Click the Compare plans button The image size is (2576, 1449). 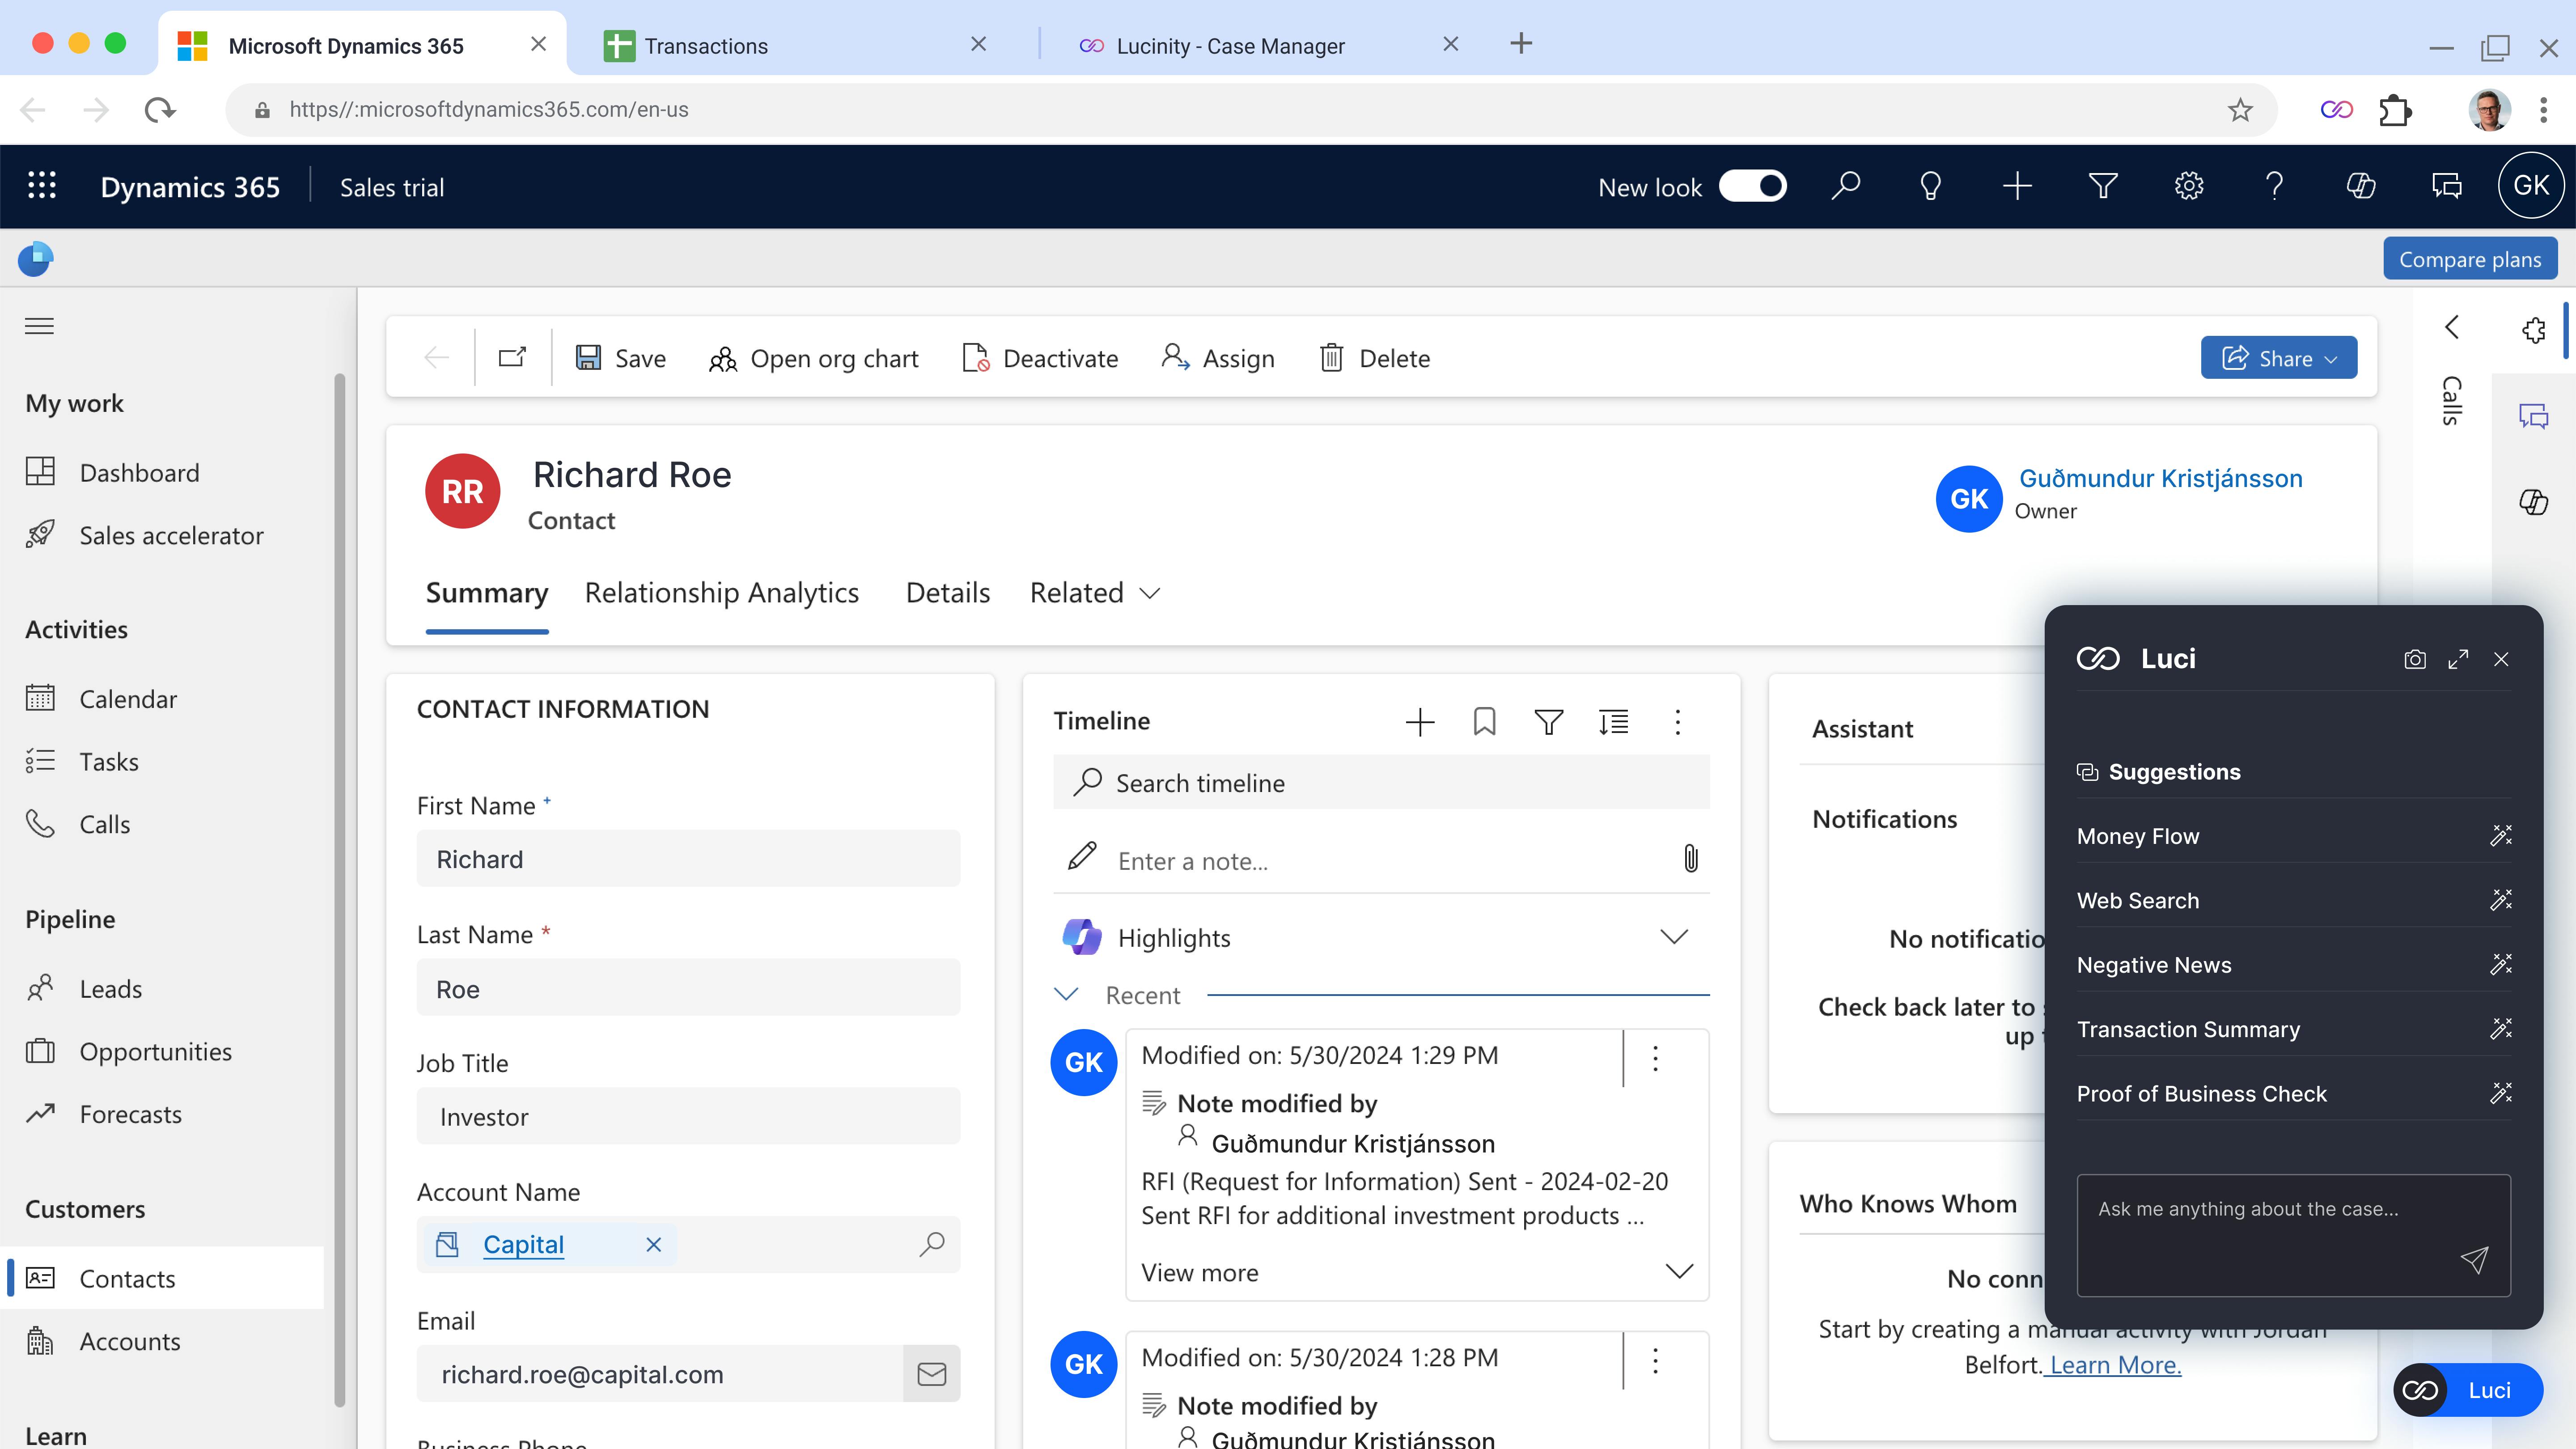click(2469, 257)
